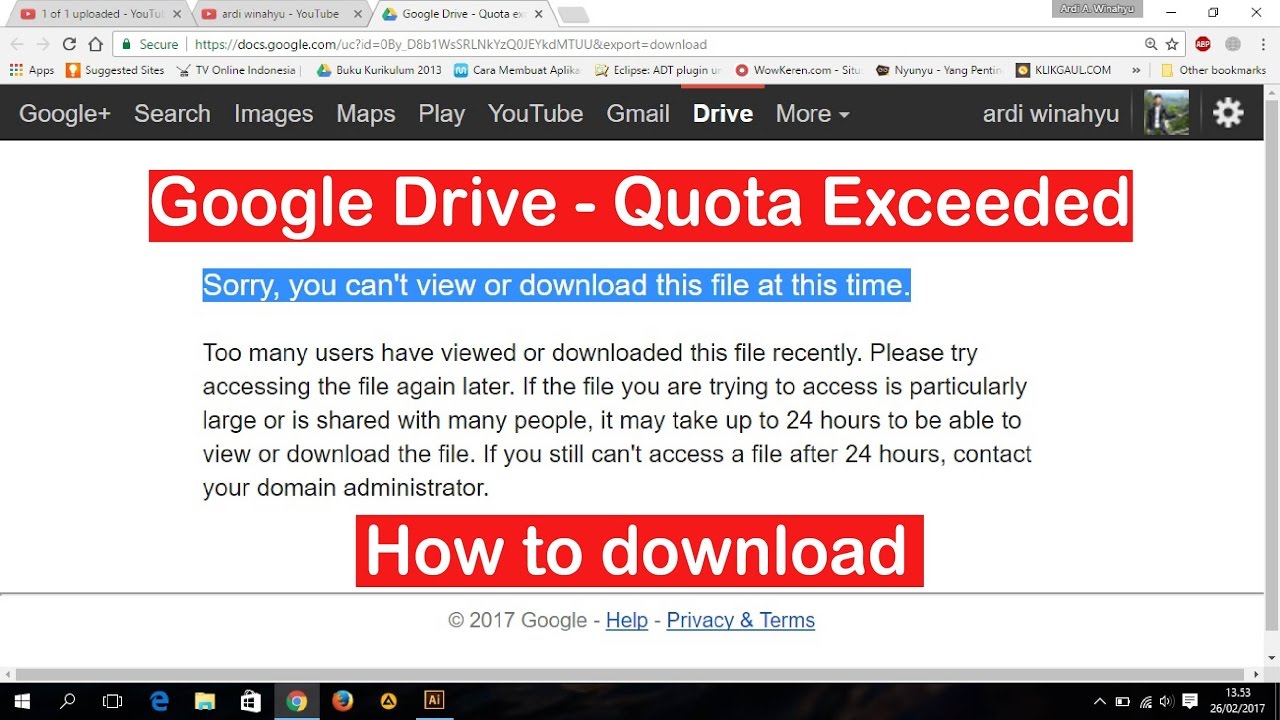Open the Adblock Plus extension icon
Viewport: 1280px width, 720px height.
tap(1203, 44)
